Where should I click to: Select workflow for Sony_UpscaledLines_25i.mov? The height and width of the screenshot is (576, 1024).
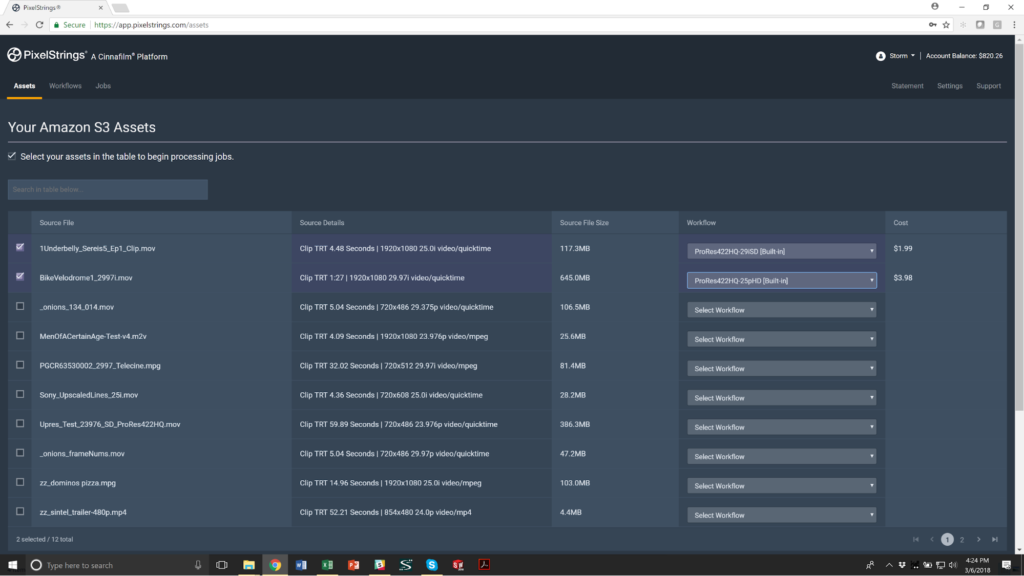coord(782,398)
